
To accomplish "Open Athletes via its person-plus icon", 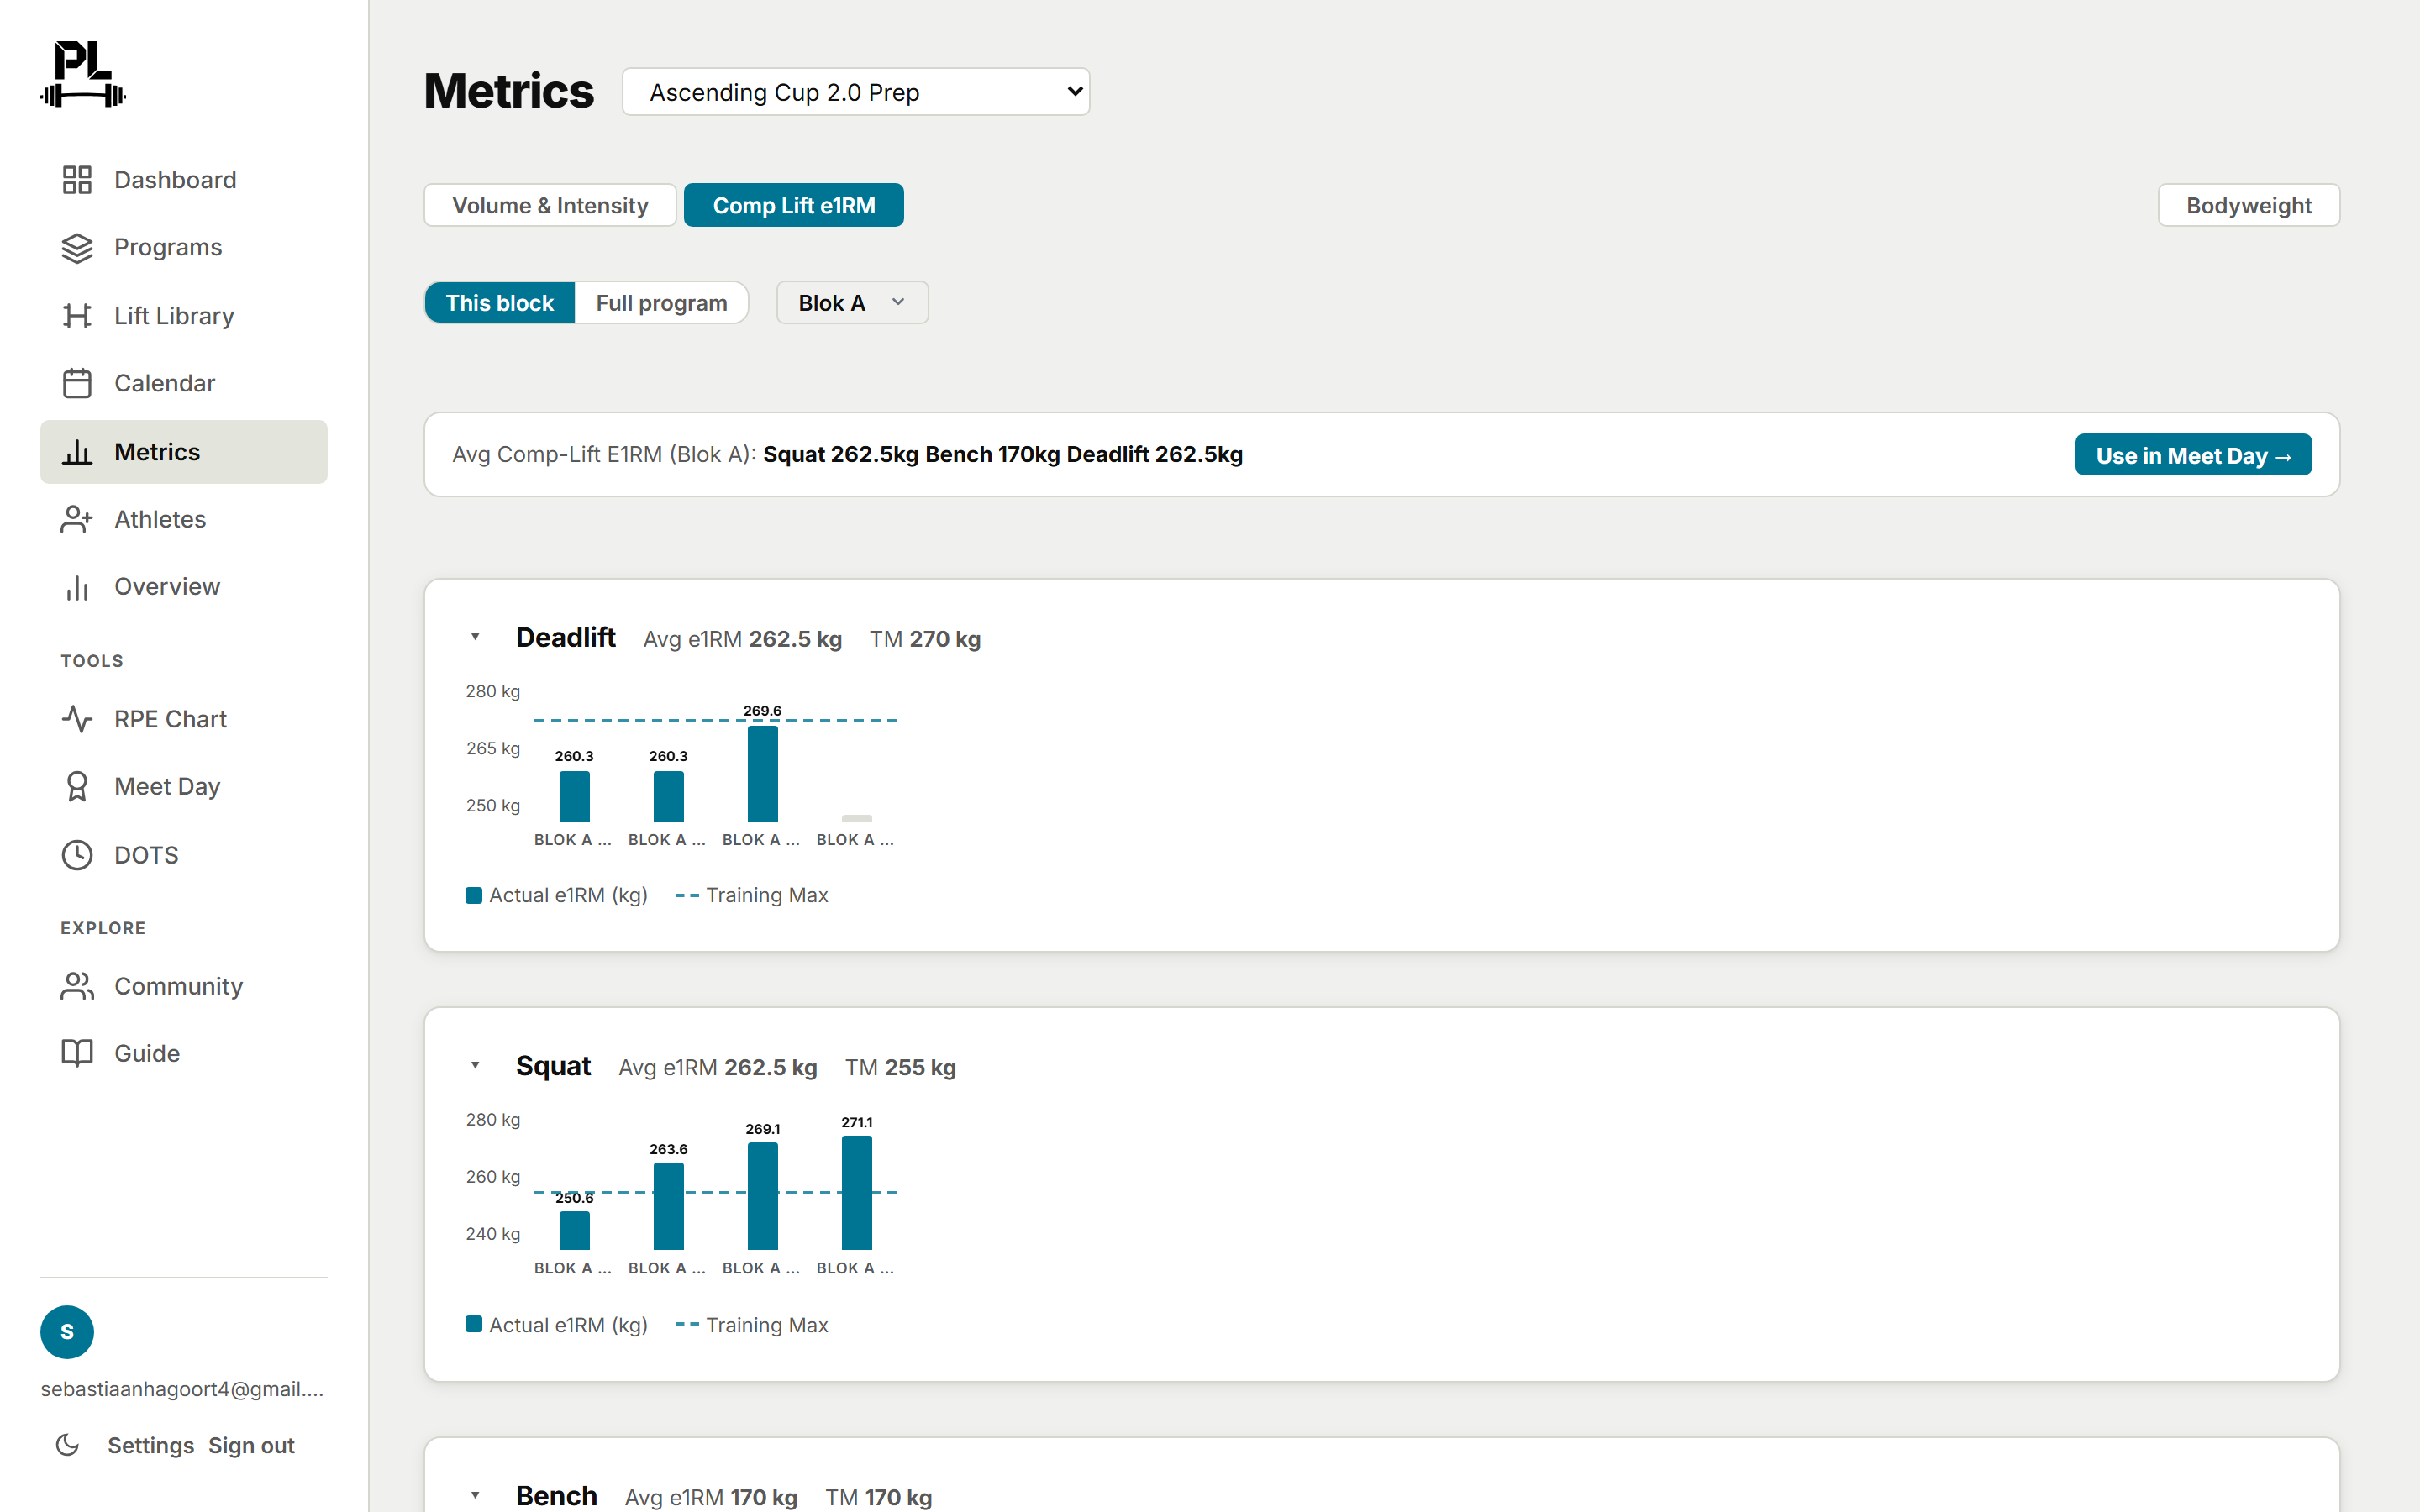I will [x=77, y=519].
